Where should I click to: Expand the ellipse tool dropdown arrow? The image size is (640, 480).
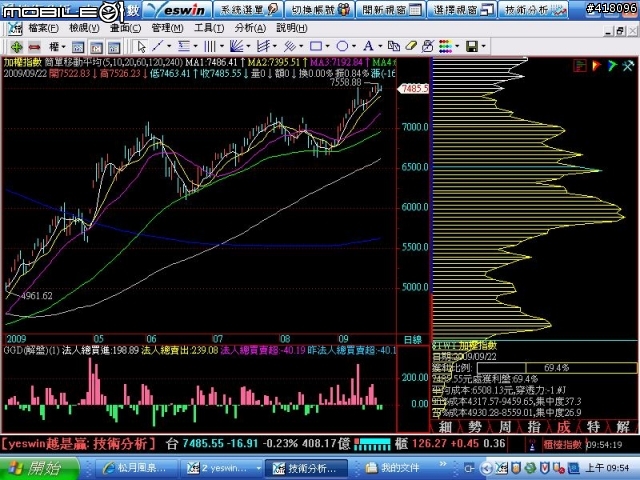pos(353,46)
